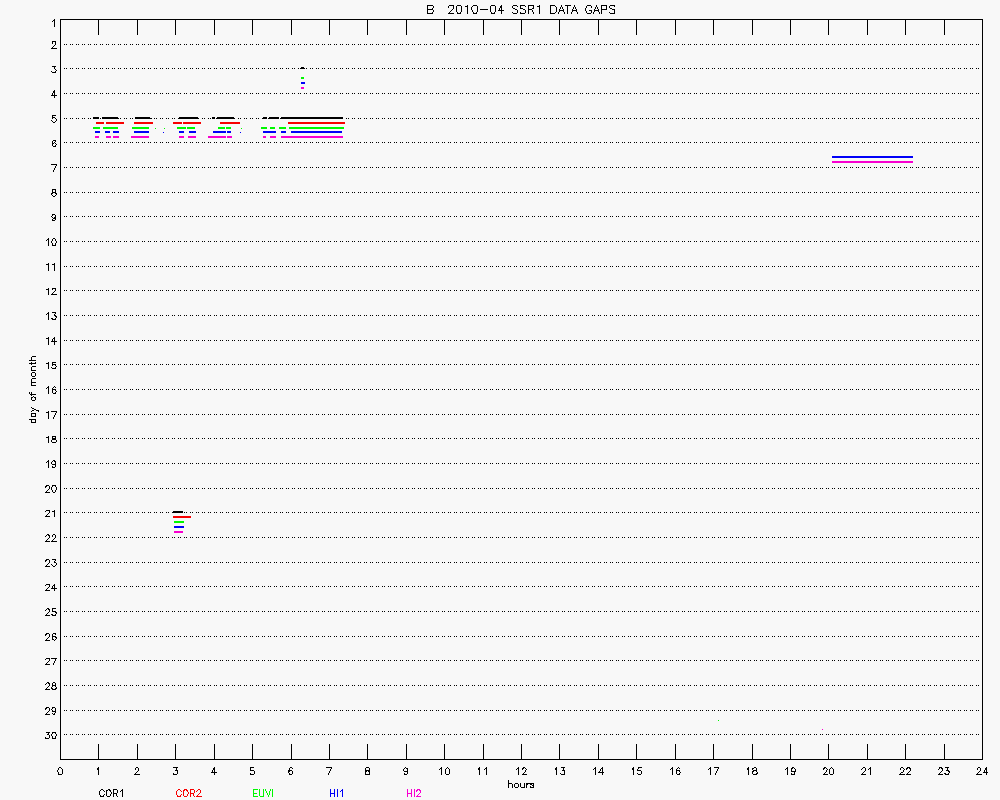Screen dimensions: 1000x800
Task: Click the long black bar on day 5 near hour 7
Action: (x=315, y=118)
